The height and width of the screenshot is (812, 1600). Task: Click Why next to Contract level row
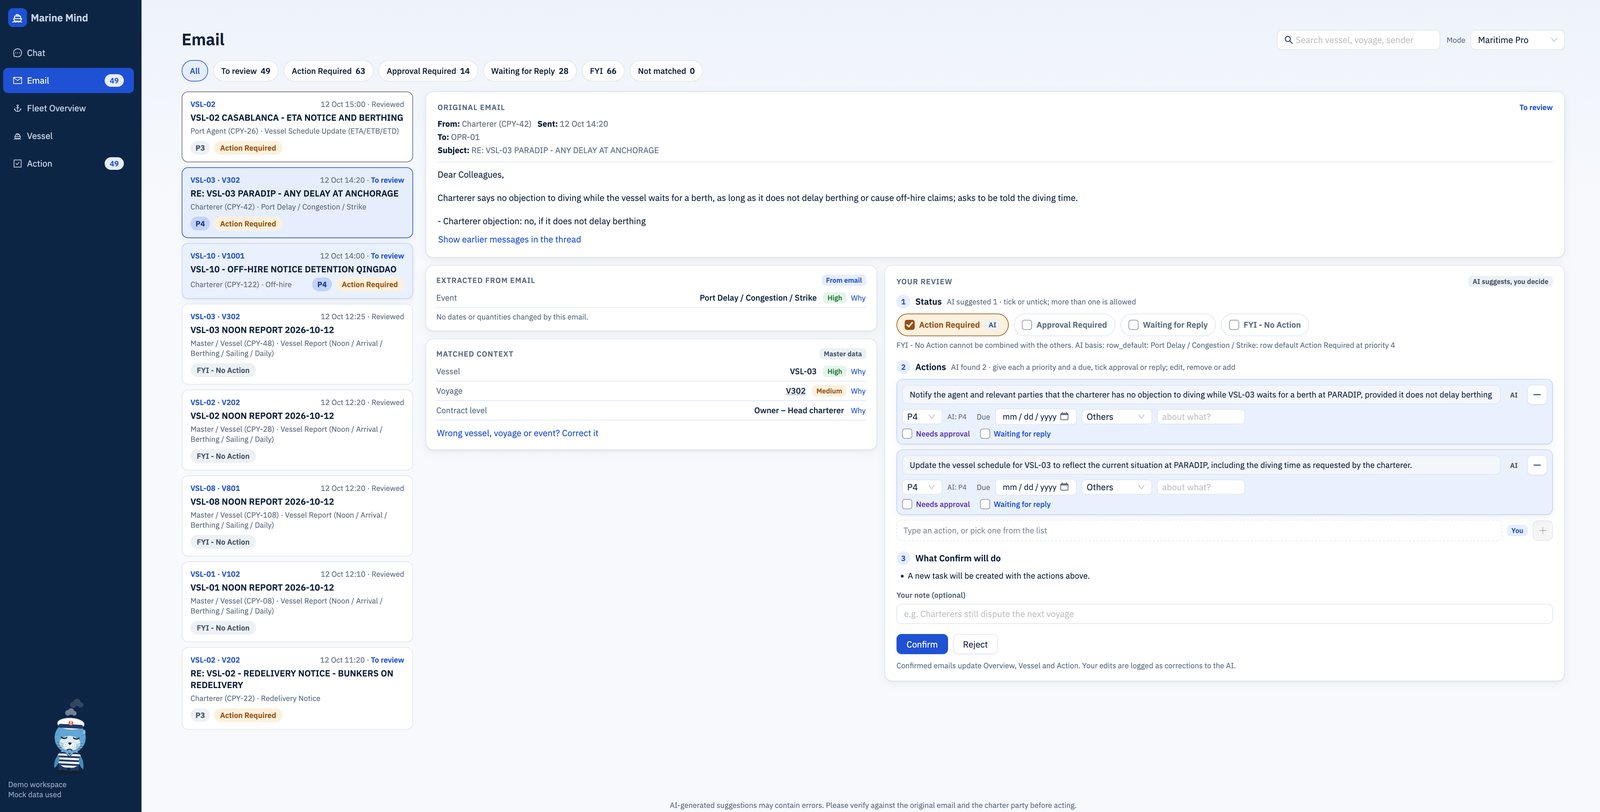pos(858,411)
